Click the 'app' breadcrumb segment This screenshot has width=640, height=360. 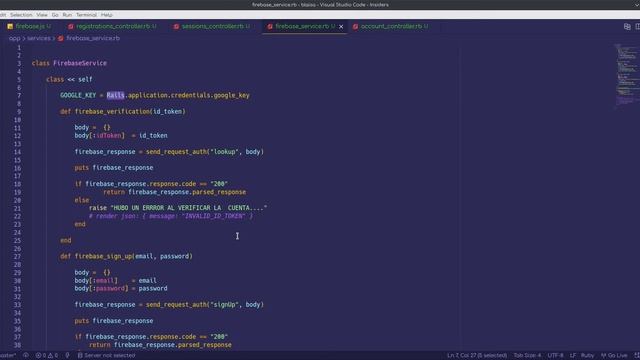pos(14,38)
